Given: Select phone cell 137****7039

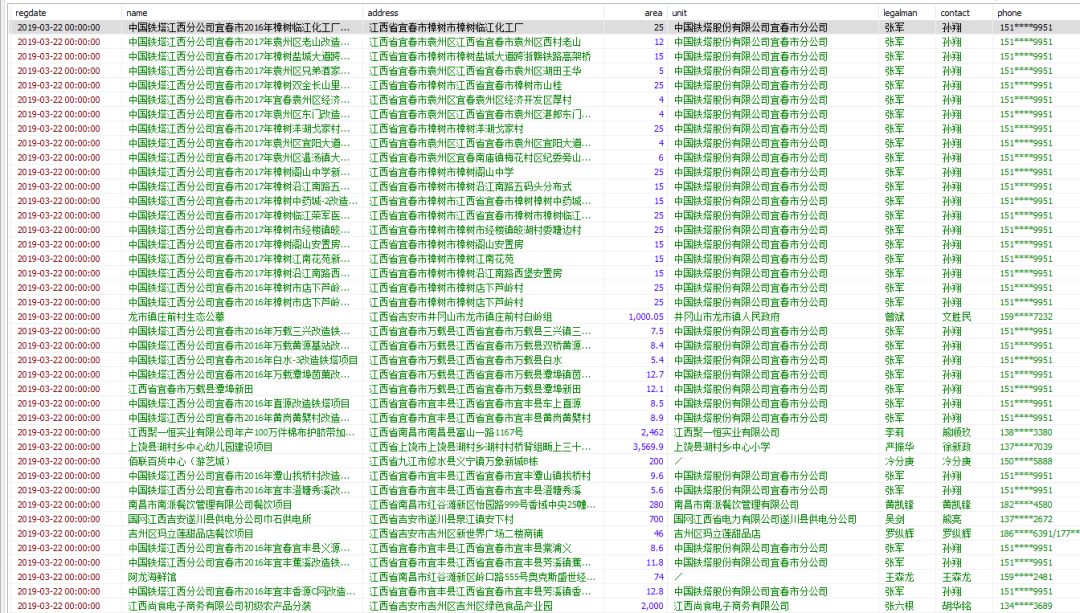Looking at the screenshot, I should tap(1026, 447).
